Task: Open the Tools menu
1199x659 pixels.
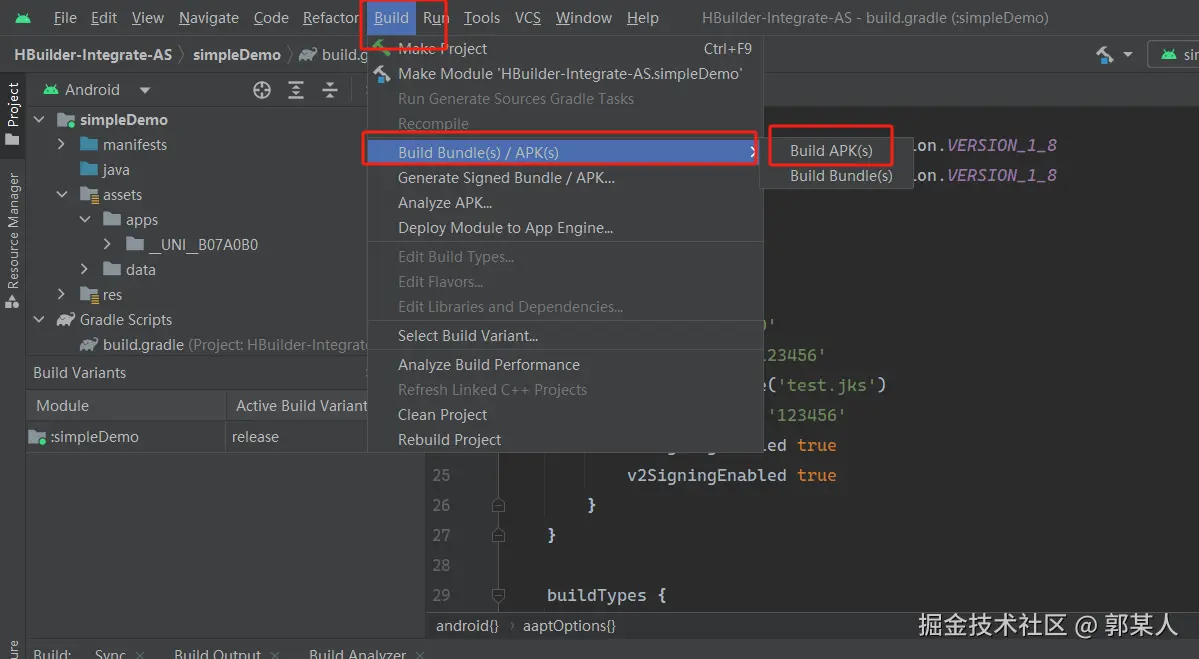Action: [481, 18]
